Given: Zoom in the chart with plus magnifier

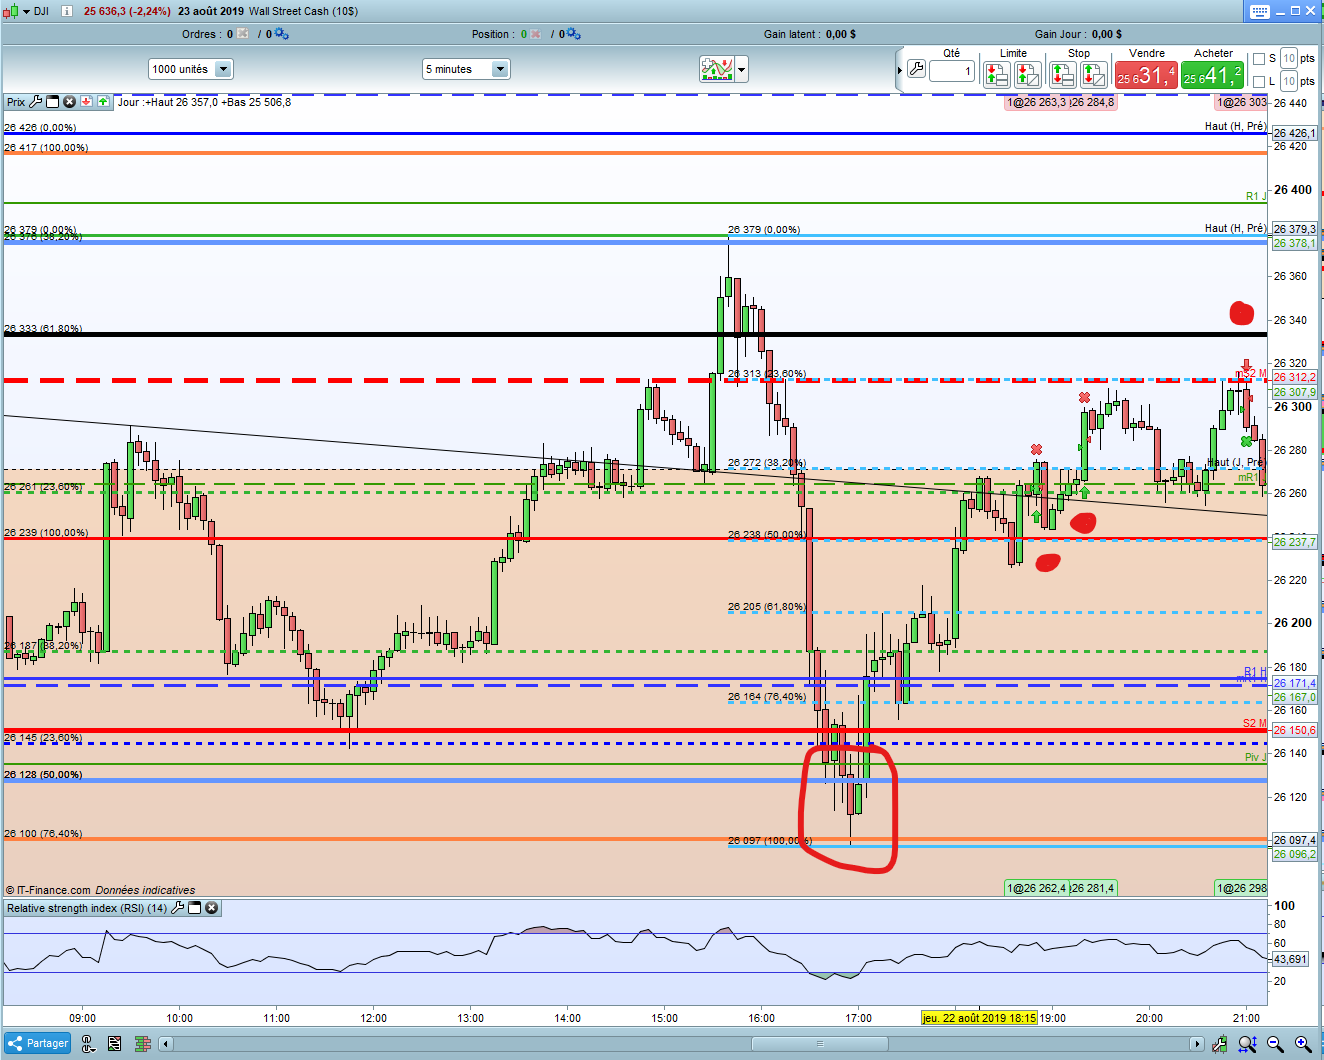Looking at the screenshot, I should 1303,1044.
